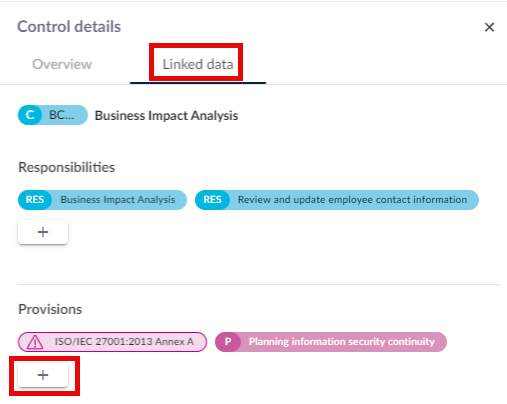Open Review and update employee contact information
Screen dimensions: 507x404
(352, 200)
